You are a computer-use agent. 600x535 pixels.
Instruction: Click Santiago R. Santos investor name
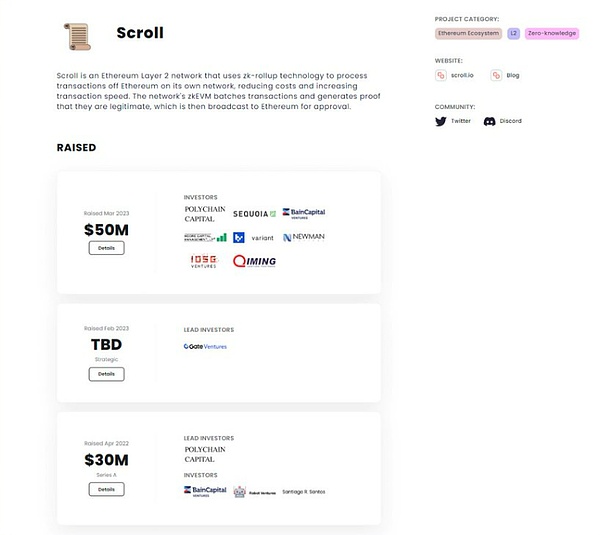coord(303,491)
